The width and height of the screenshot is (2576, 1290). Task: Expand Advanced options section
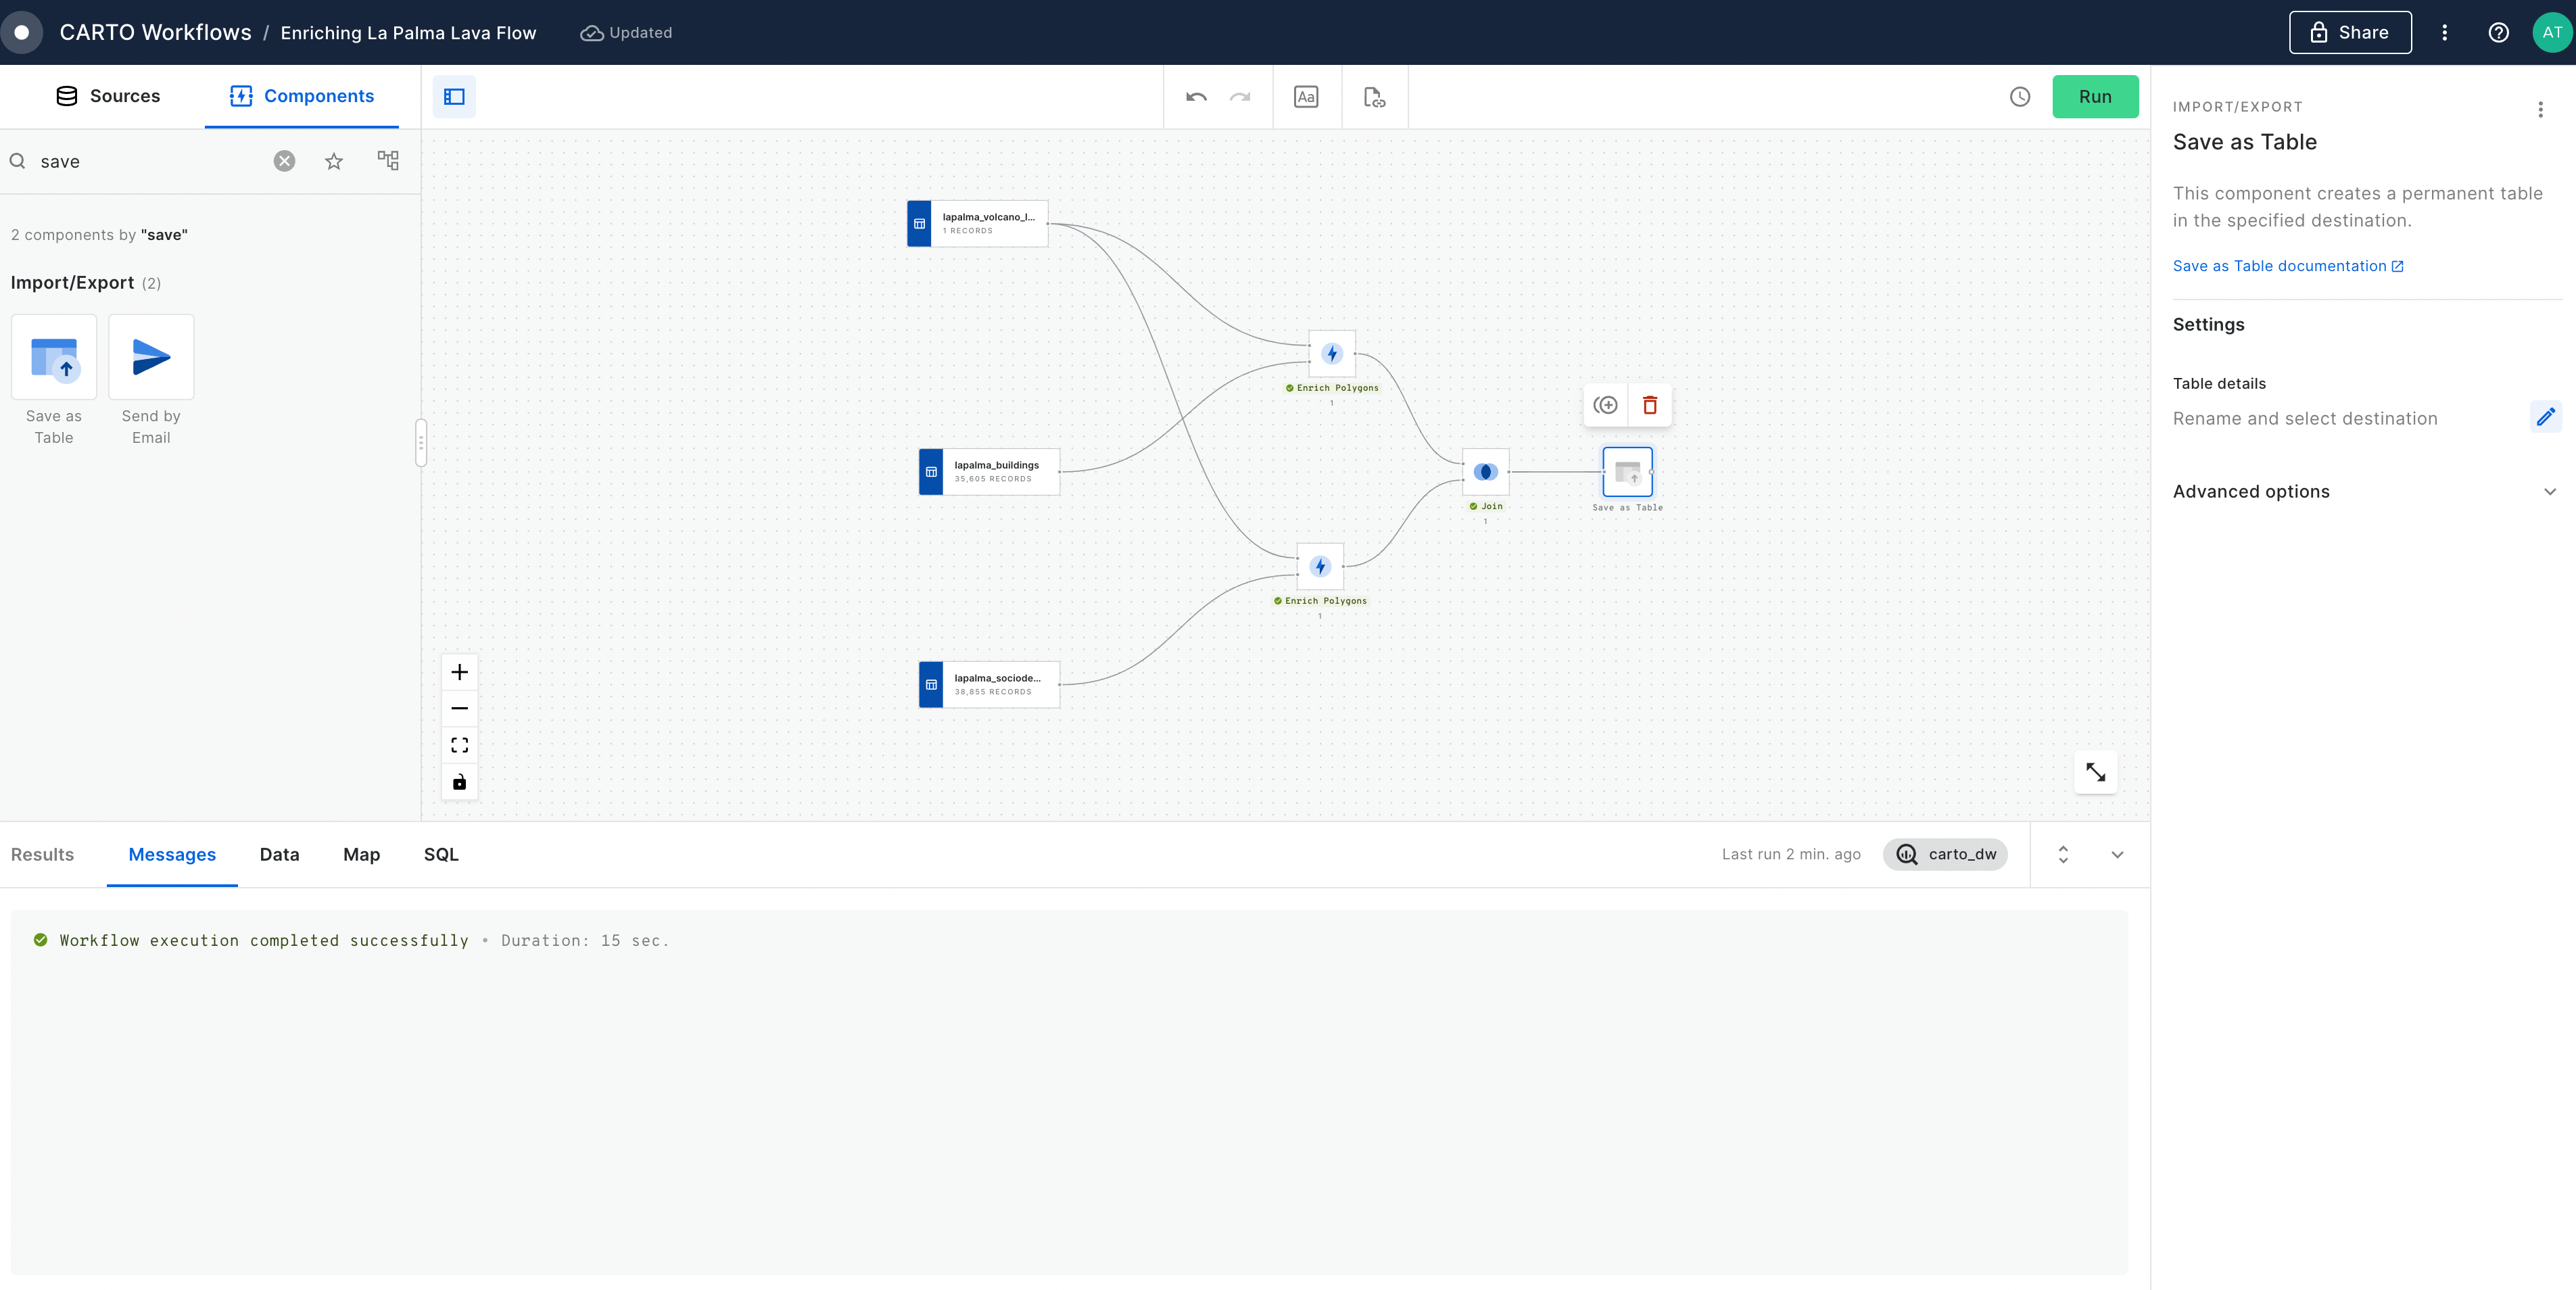pyautogui.click(x=2365, y=491)
